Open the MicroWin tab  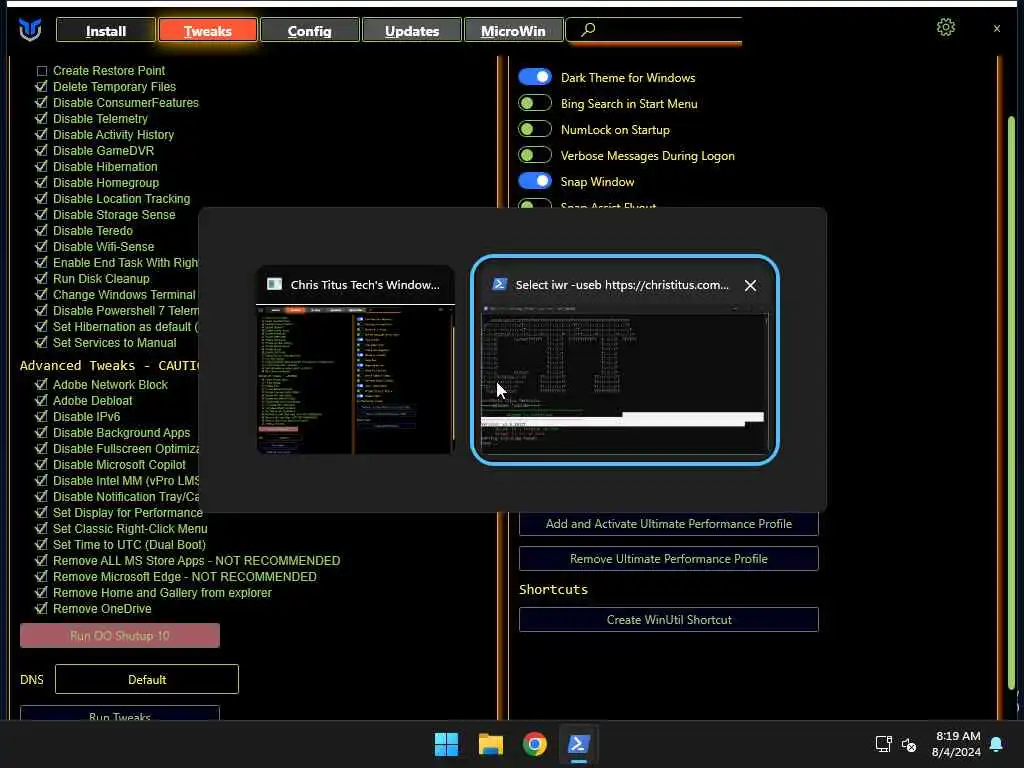click(513, 31)
